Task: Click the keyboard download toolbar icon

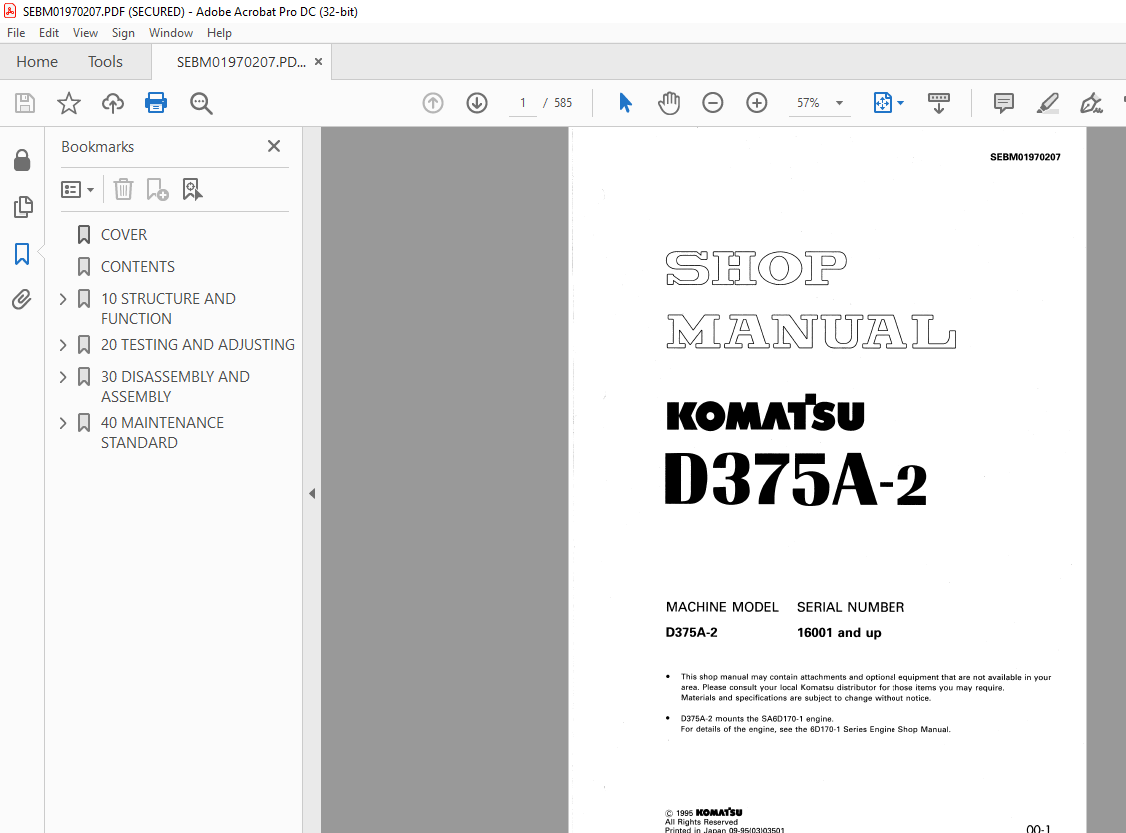Action: (939, 103)
